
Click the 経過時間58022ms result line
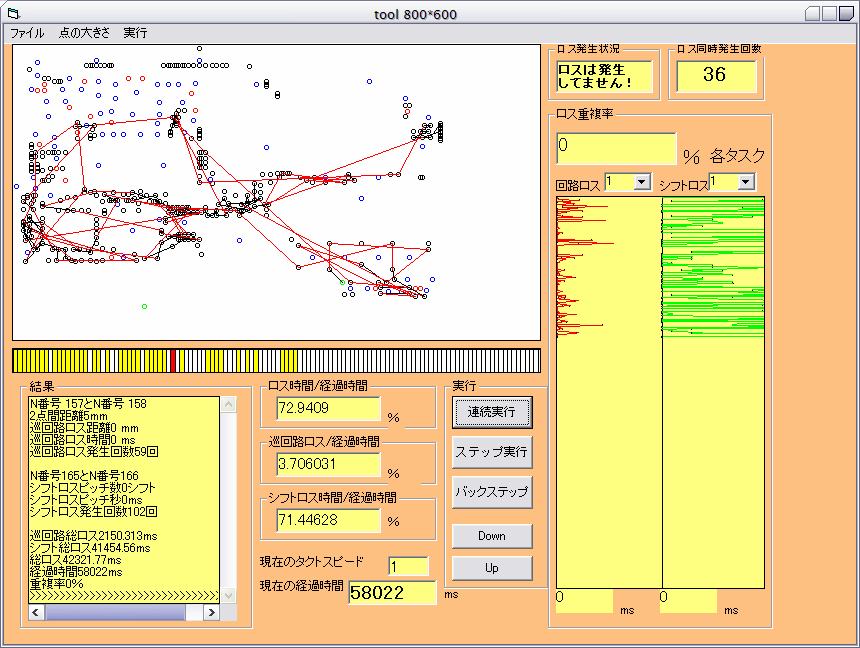[76, 572]
